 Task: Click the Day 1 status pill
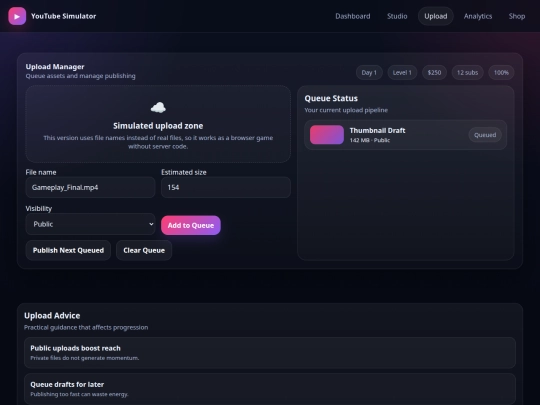coord(369,73)
